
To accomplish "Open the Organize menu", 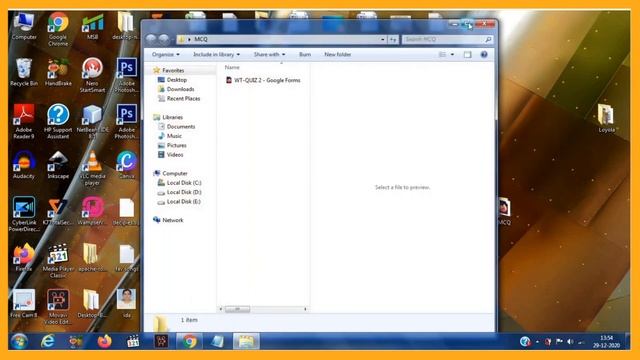I will point(165,54).
